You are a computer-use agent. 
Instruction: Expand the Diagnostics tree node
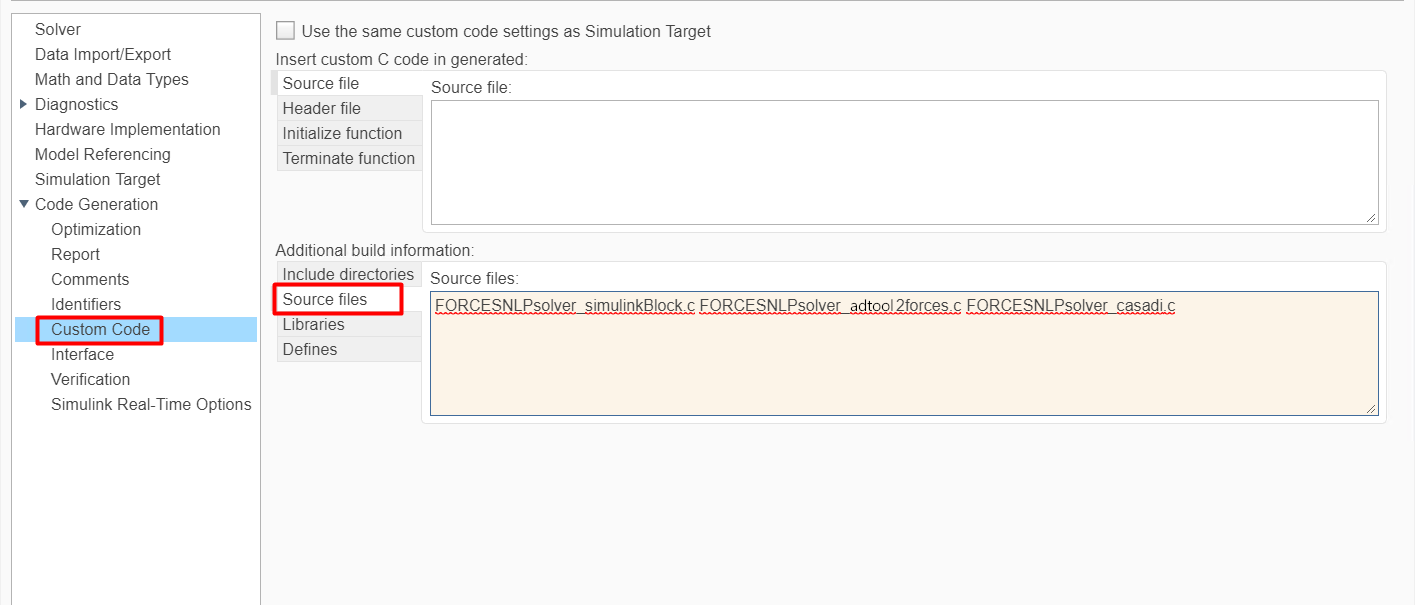click(x=24, y=104)
